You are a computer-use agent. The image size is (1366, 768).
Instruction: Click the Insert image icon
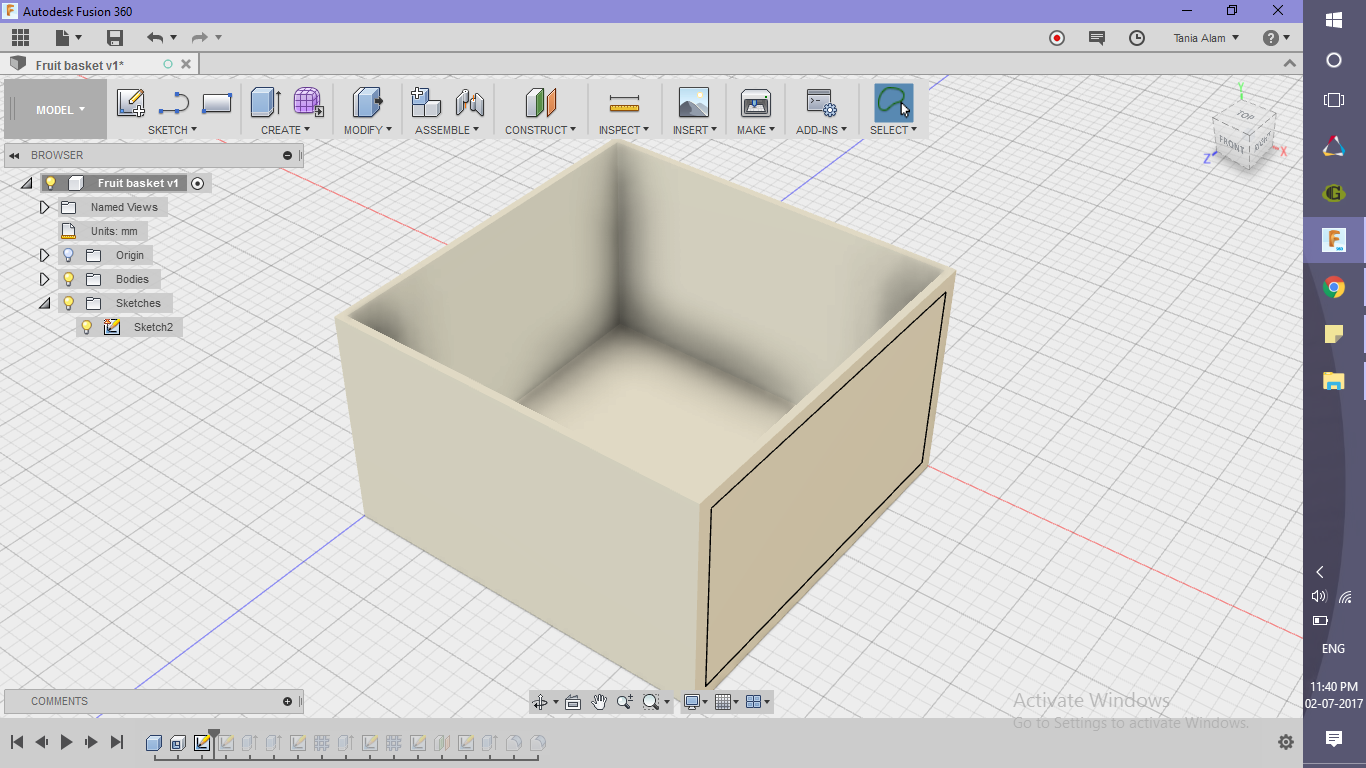[693, 103]
